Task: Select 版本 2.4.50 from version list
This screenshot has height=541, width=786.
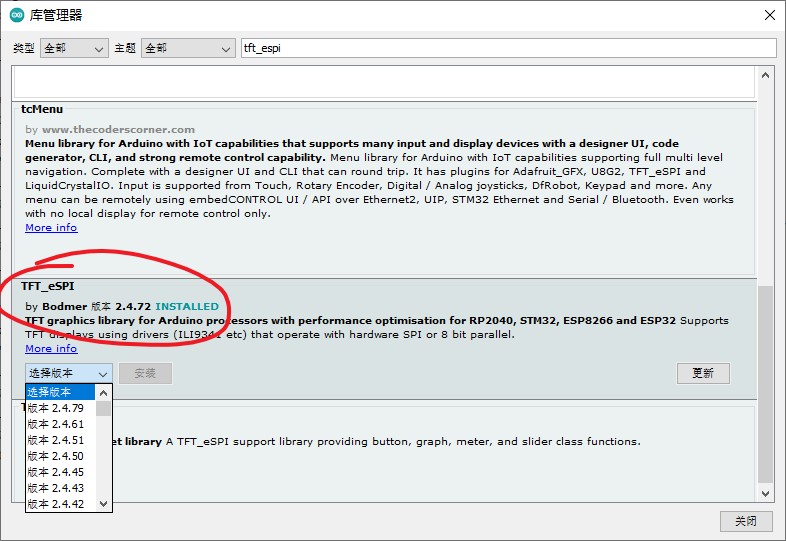Action: point(61,456)
